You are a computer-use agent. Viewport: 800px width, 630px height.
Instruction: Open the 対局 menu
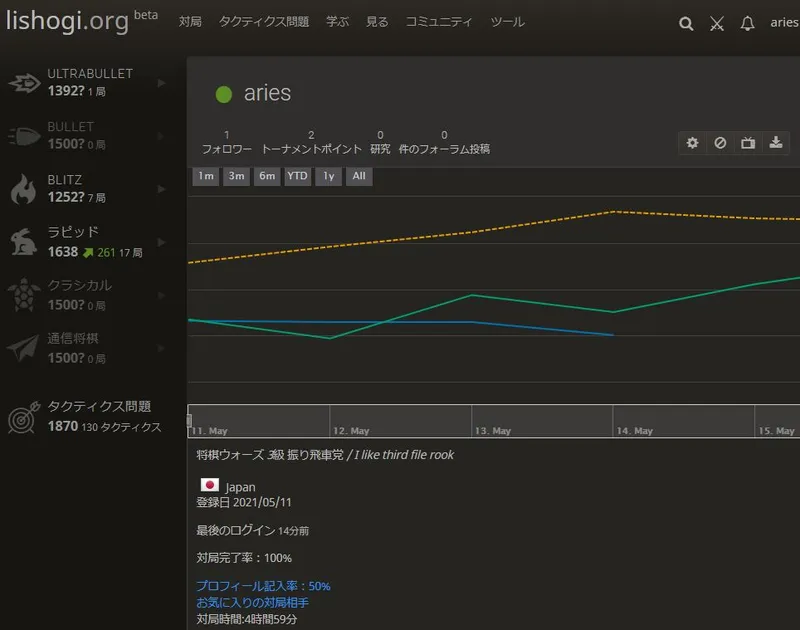pyautogui.click(x=190, y=22)
